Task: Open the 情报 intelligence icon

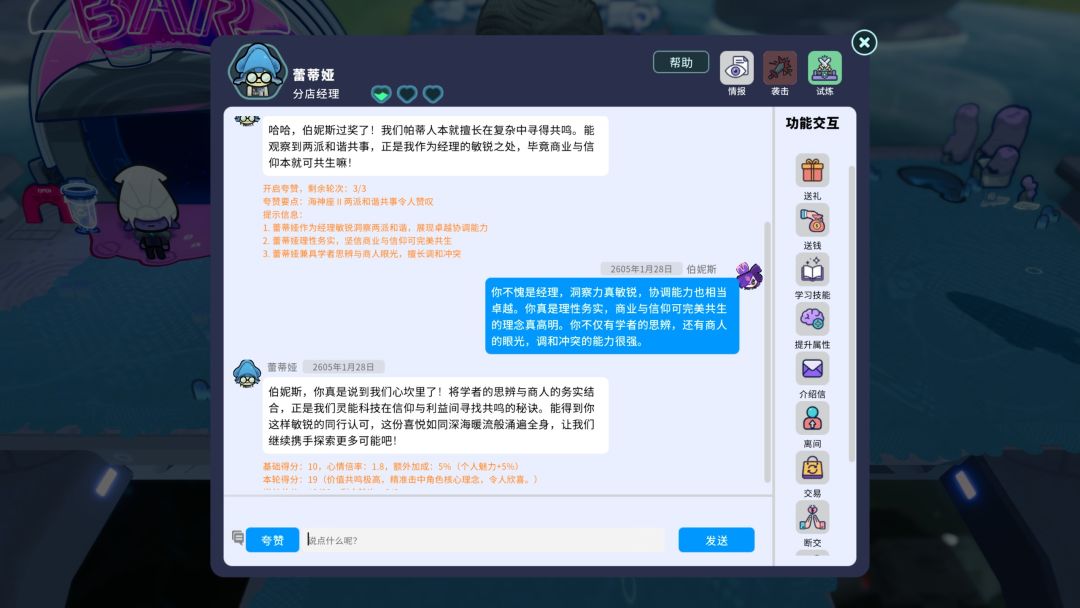Action: tap(736, 68)
